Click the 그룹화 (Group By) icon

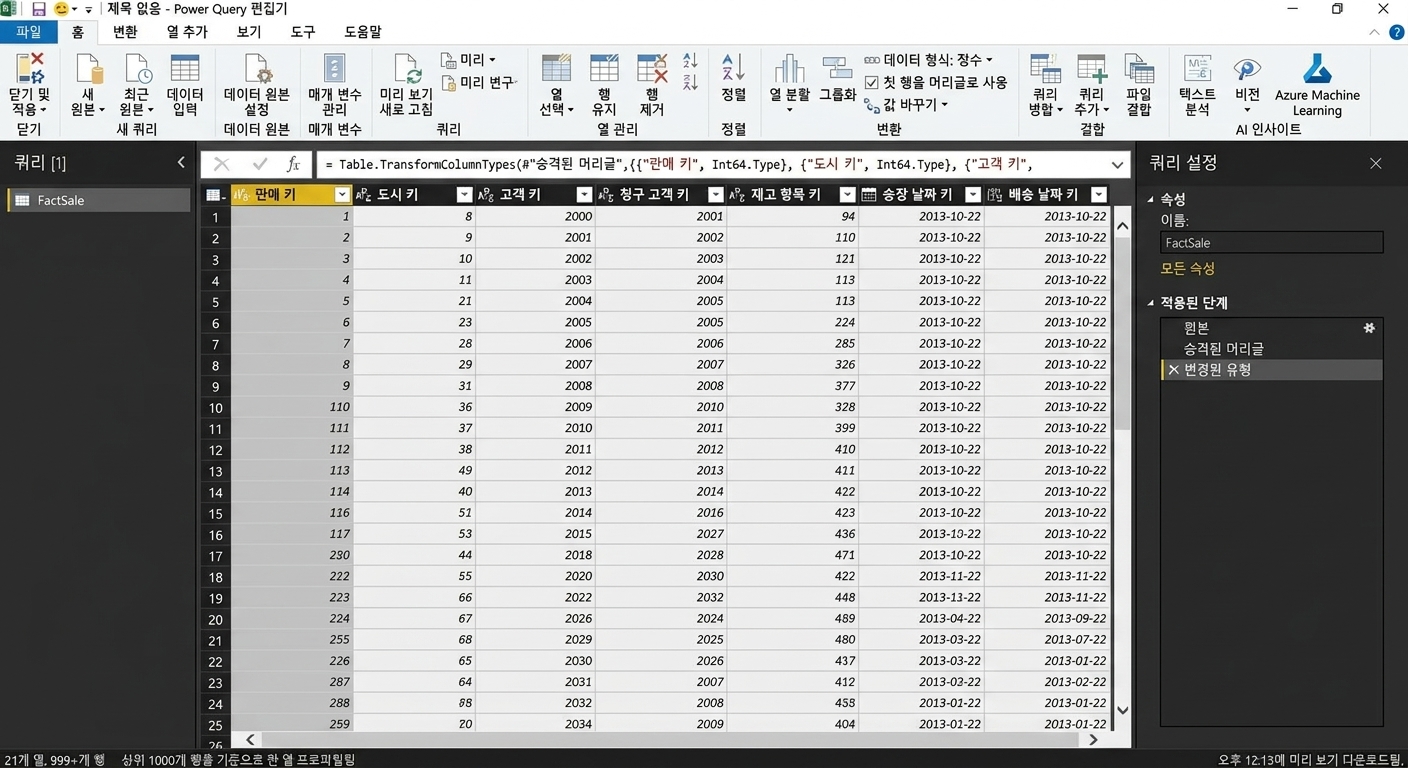837,68
